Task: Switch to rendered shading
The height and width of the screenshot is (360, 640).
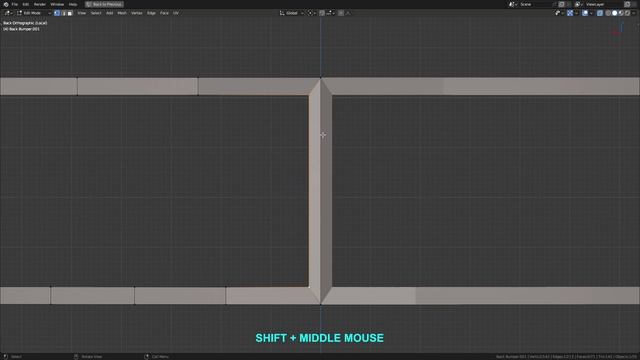Action: click(627, 13)
